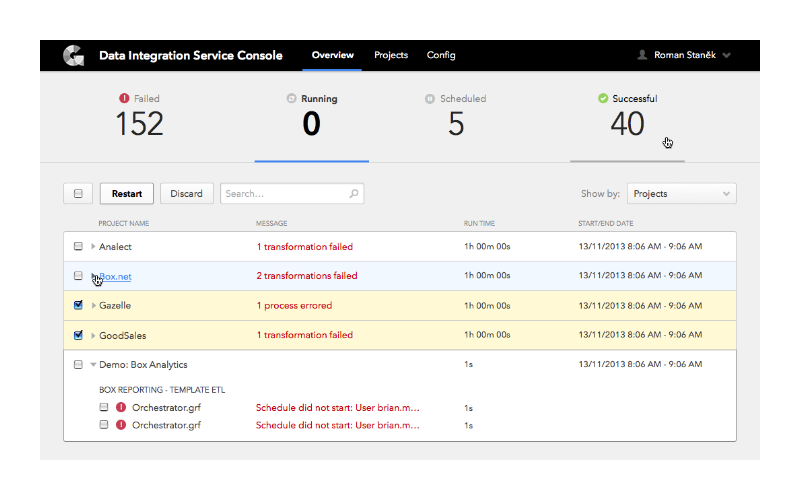Image resolution: width=800 pixels, height=500 pixels.
Task: Click the Restart button
Action: coord(127,193)
